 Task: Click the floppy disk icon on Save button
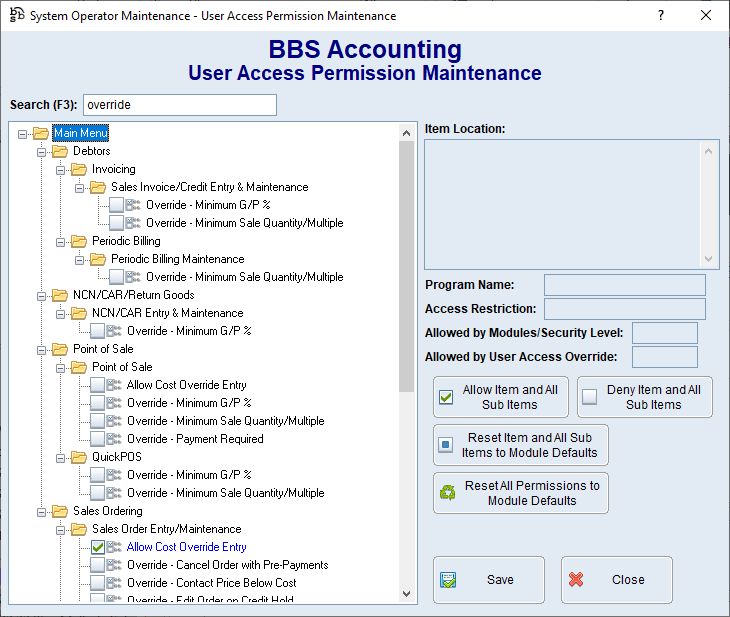(x=448, y=580)
